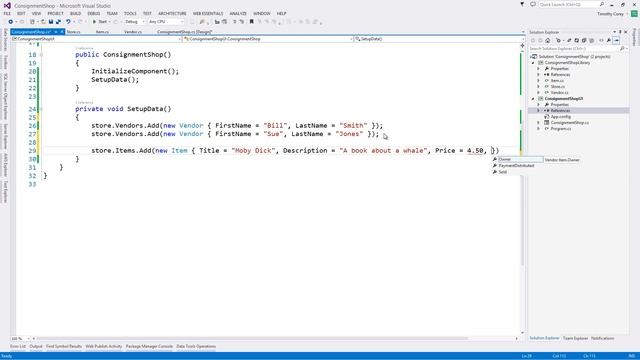Open the VIEW menu
Image resolution: width=640 pixels, height=360 pixels.
tap(36, 13)
